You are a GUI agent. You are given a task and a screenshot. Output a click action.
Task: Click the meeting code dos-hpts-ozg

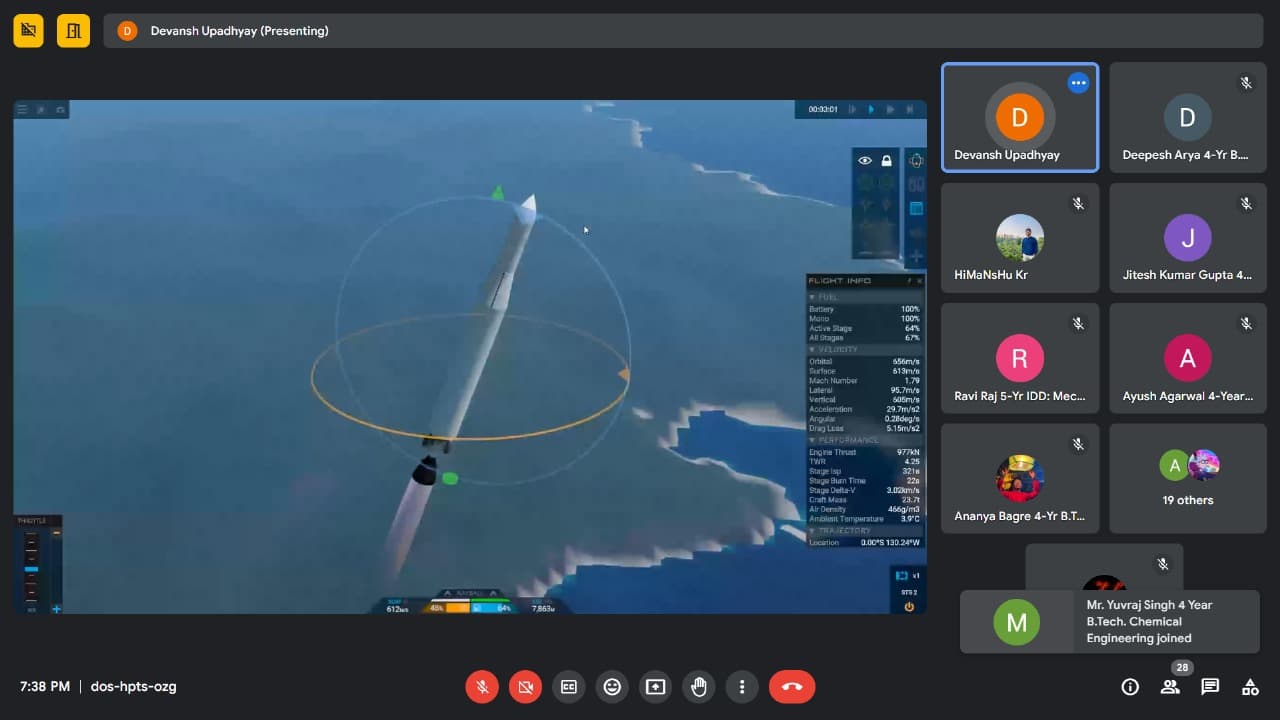[x=133, y=686]
